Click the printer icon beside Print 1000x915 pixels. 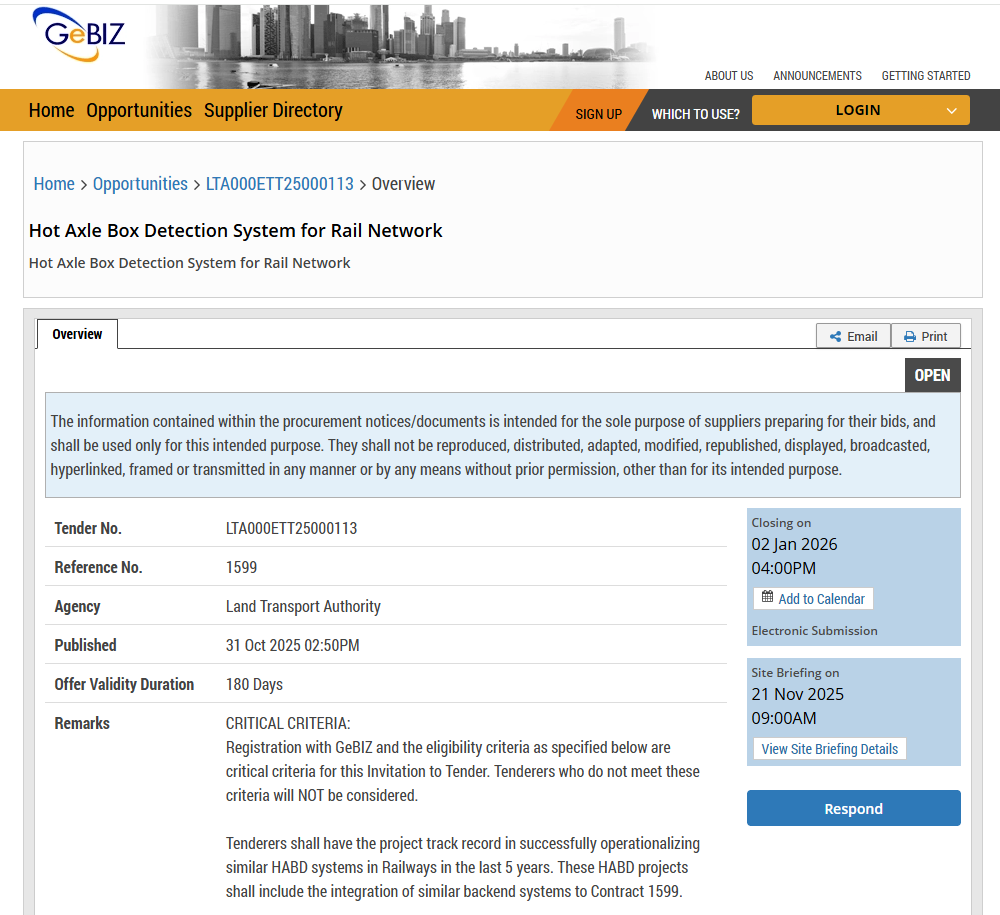[910, 337]
